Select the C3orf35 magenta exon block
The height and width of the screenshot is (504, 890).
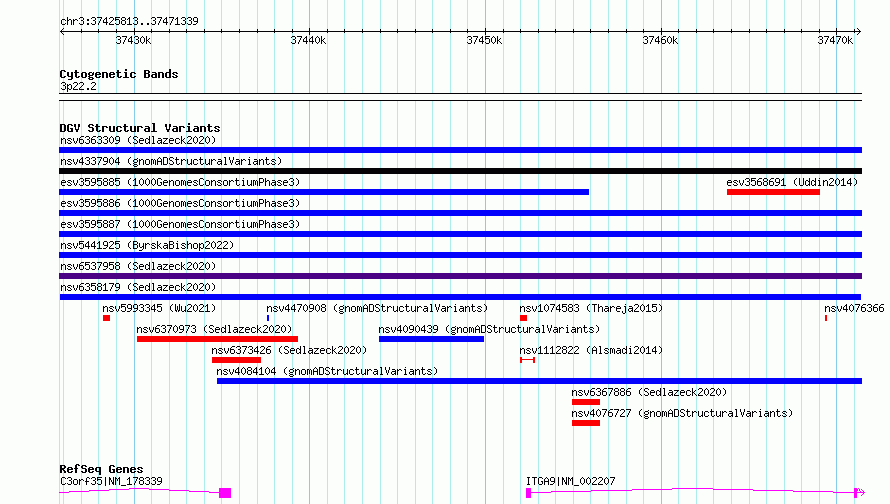coord(225,493)
